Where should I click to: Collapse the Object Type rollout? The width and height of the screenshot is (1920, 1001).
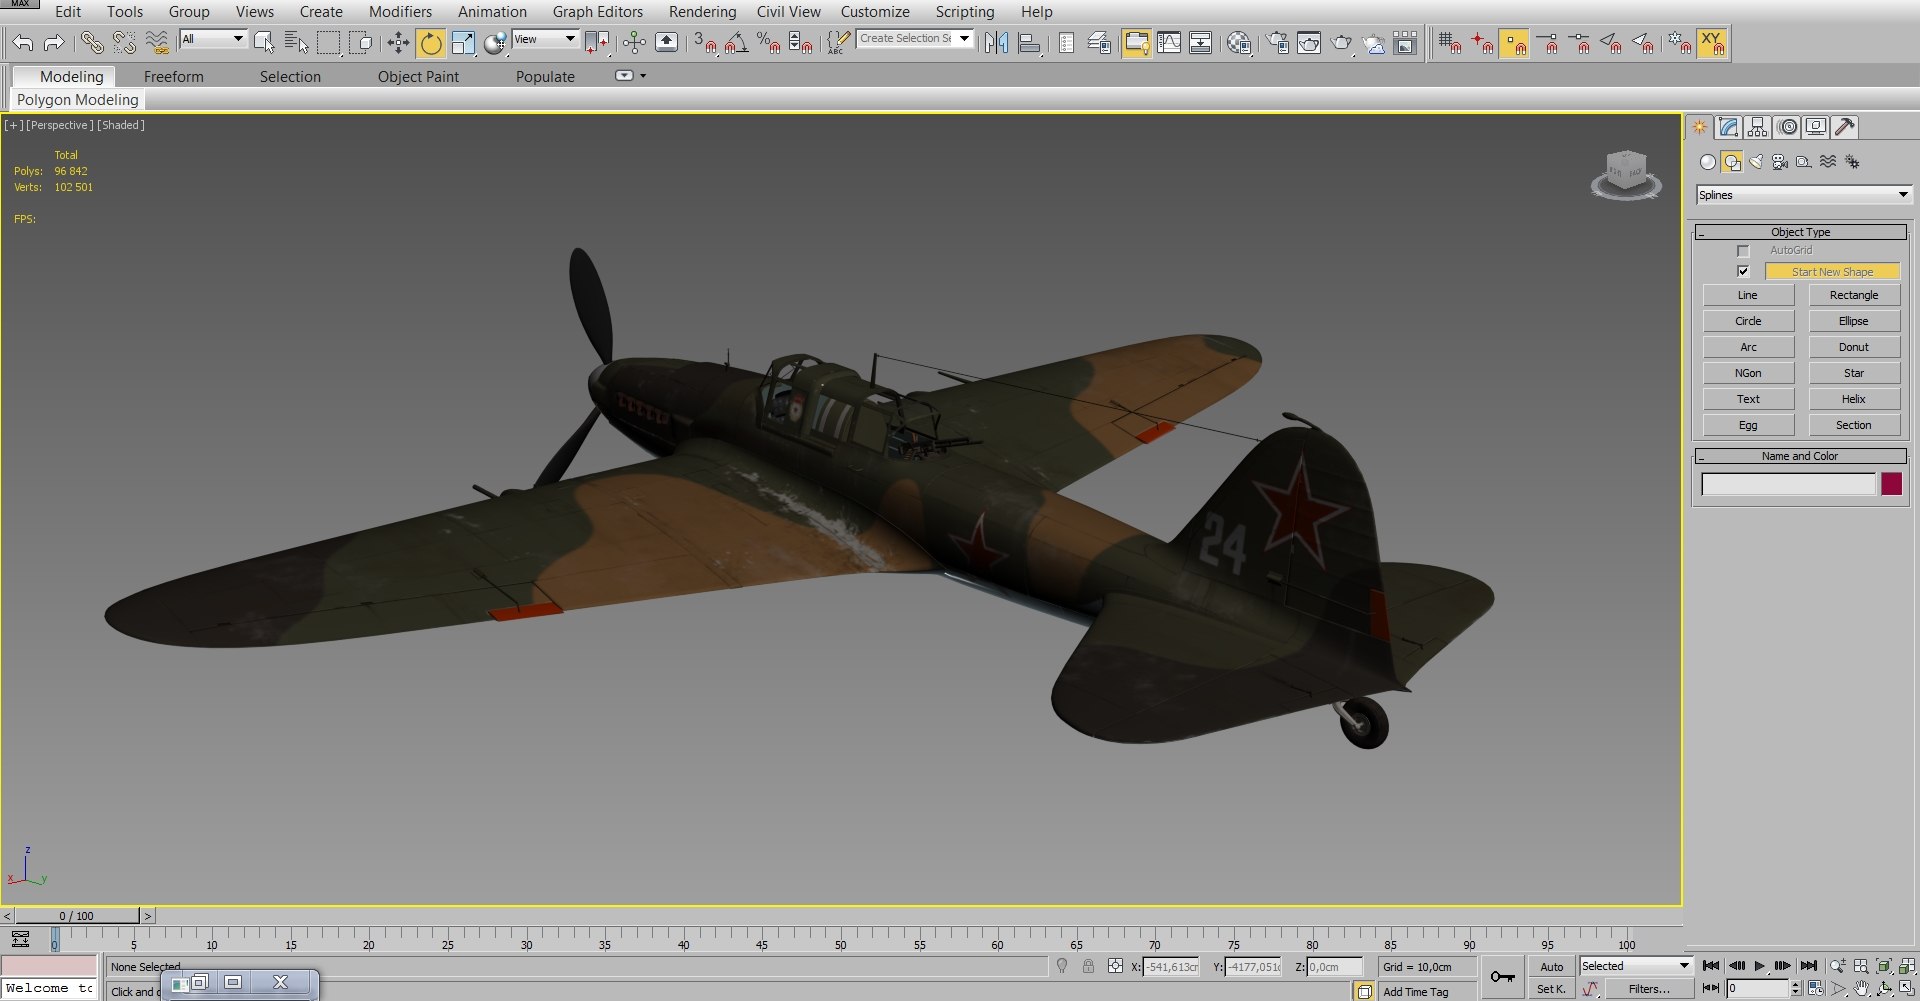[x=1801, y=232]
